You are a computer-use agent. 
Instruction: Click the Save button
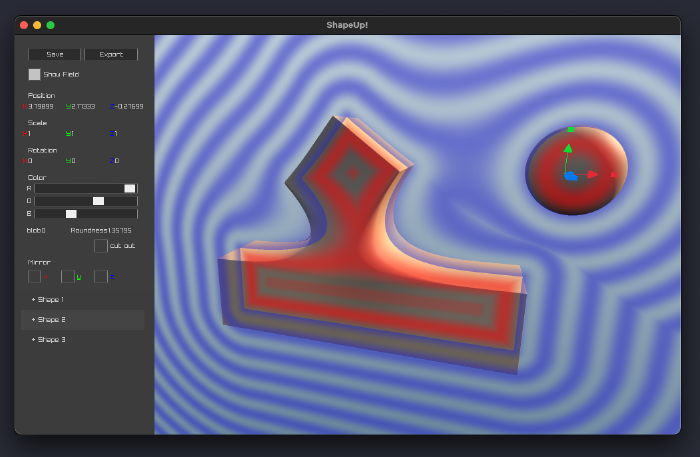[x=54, y=54]
